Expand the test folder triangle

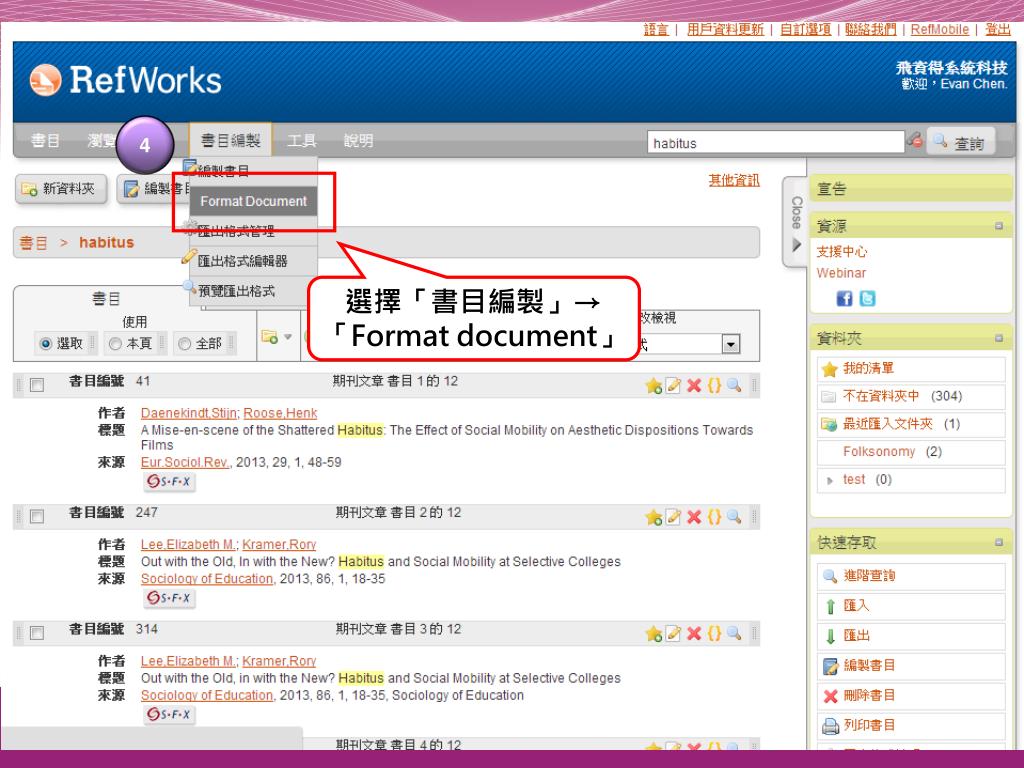pos(829,481)
